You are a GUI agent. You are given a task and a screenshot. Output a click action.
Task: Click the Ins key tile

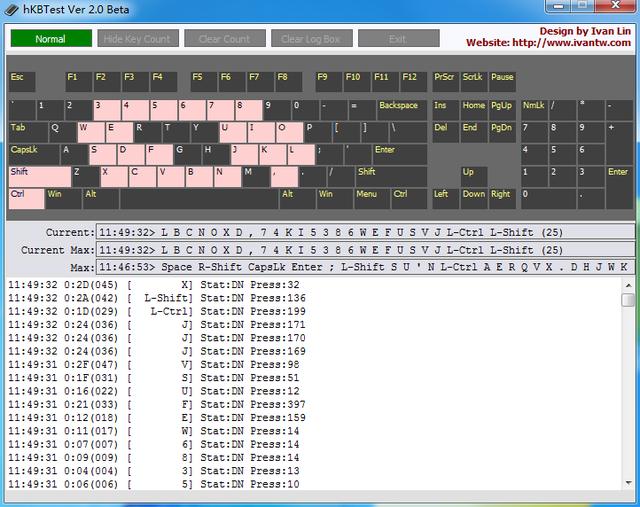pyautogui.click(x=445, y=110)
